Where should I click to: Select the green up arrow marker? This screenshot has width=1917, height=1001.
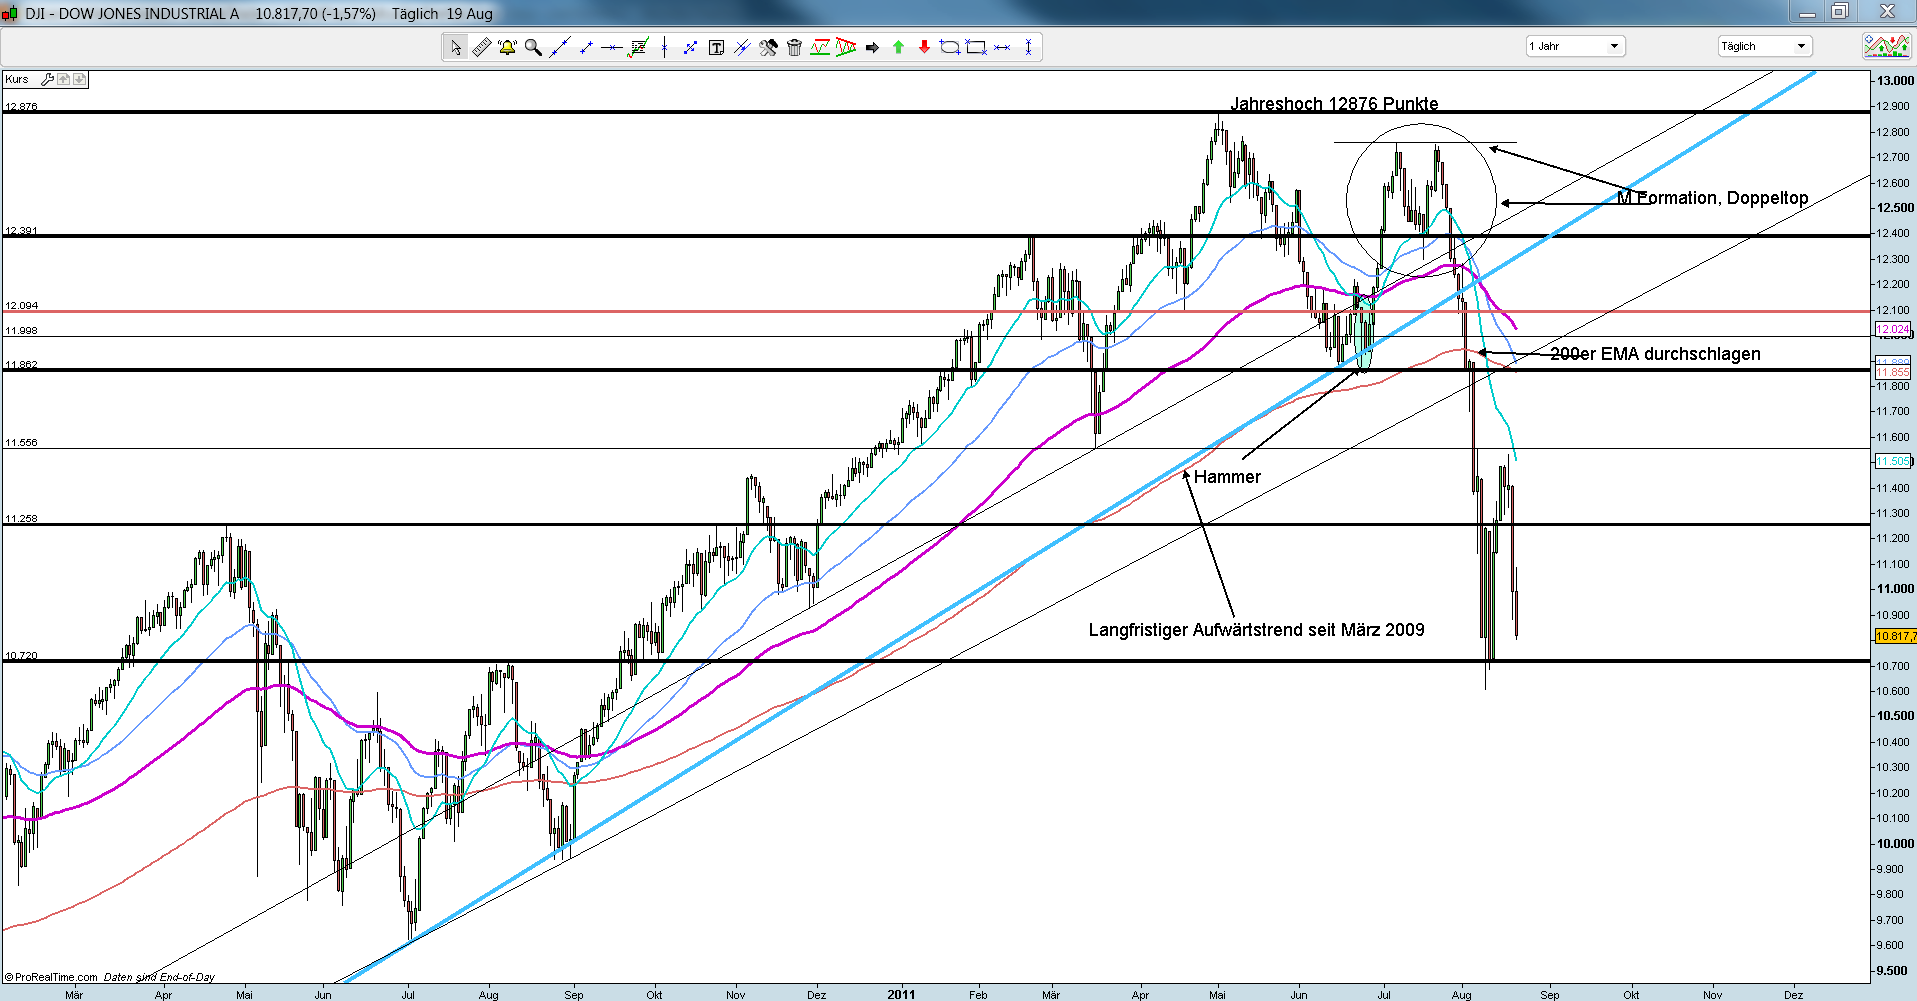(x=898, y=47)
